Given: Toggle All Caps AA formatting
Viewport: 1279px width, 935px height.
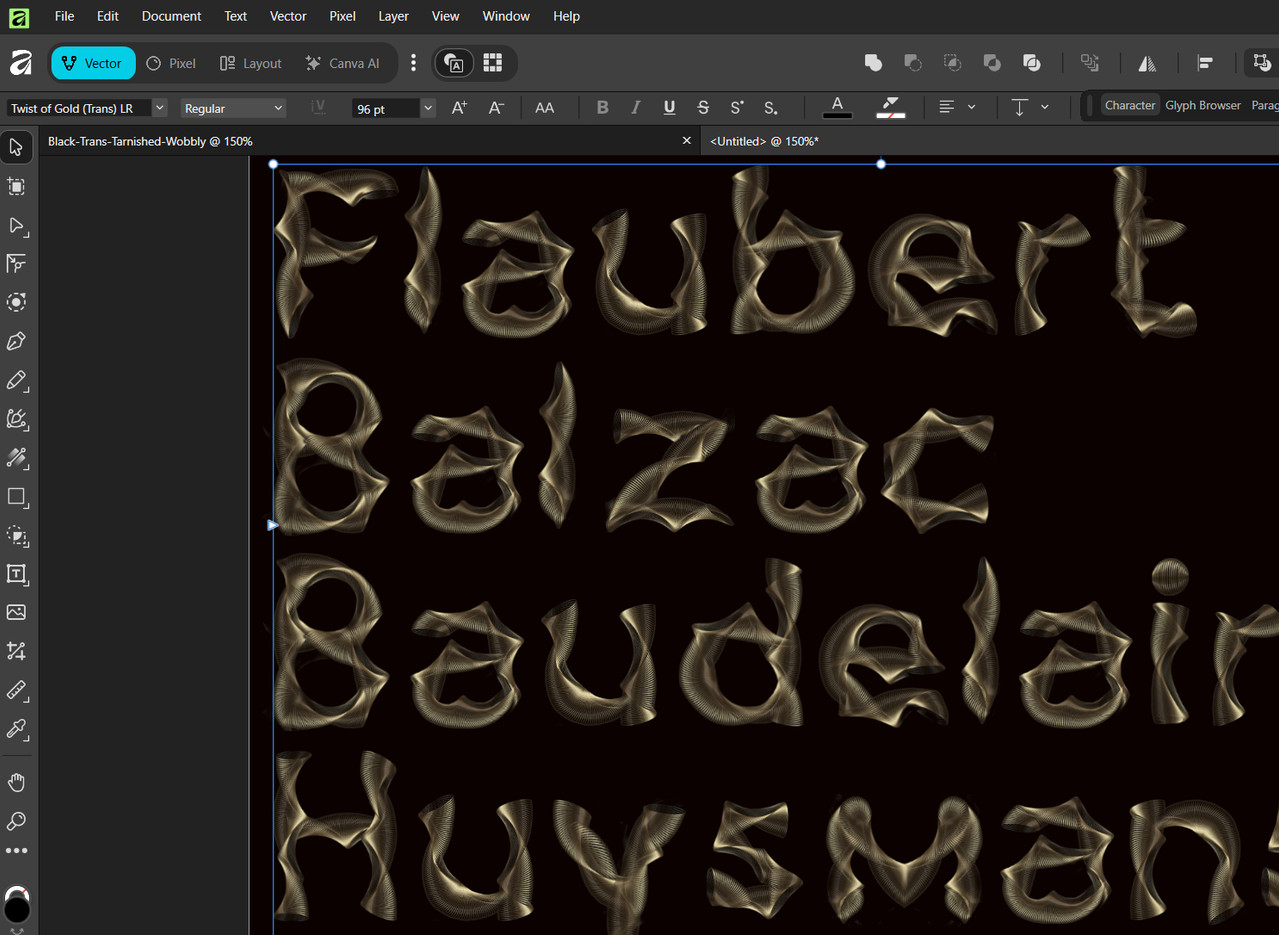Looking at the screenshot, I should 545,108.
